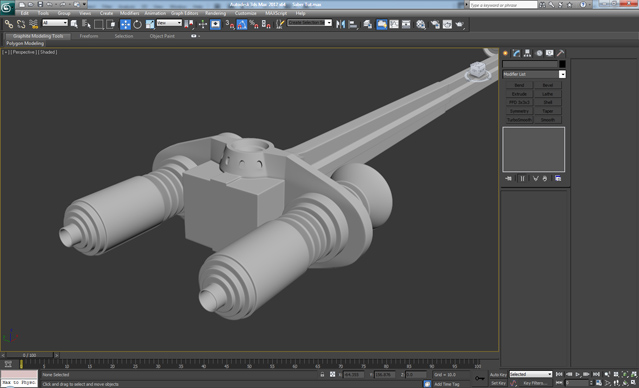Expand the ribbon options arrow next to Object Paint
Image resolution: width=639 pixels, height=388 pixels.
[x=198, y=36]
